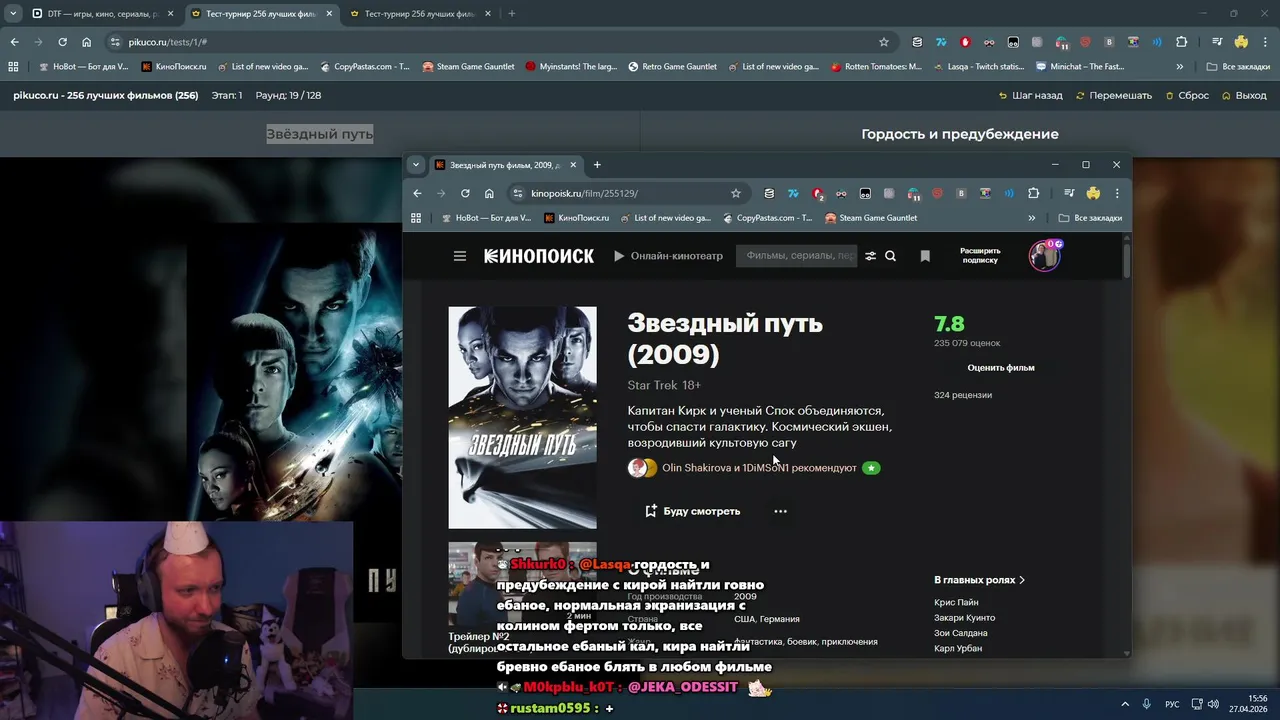Open the Kinopoisk hamburger menu
Image resolution: width=1280 pixels, height=720 pixels.
tap(460, 256)
